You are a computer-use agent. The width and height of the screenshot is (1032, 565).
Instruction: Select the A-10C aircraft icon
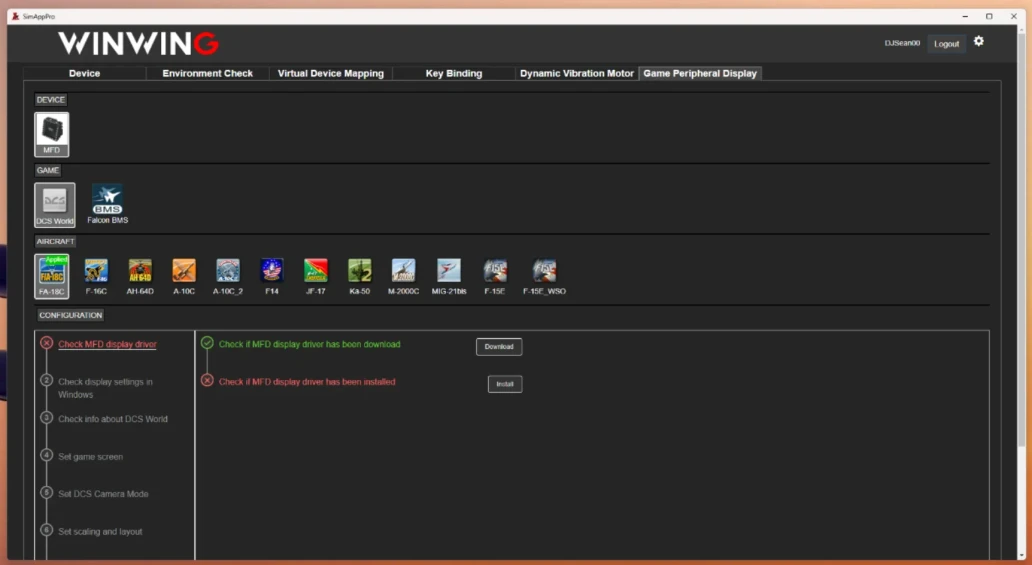(x=184, y=276)
